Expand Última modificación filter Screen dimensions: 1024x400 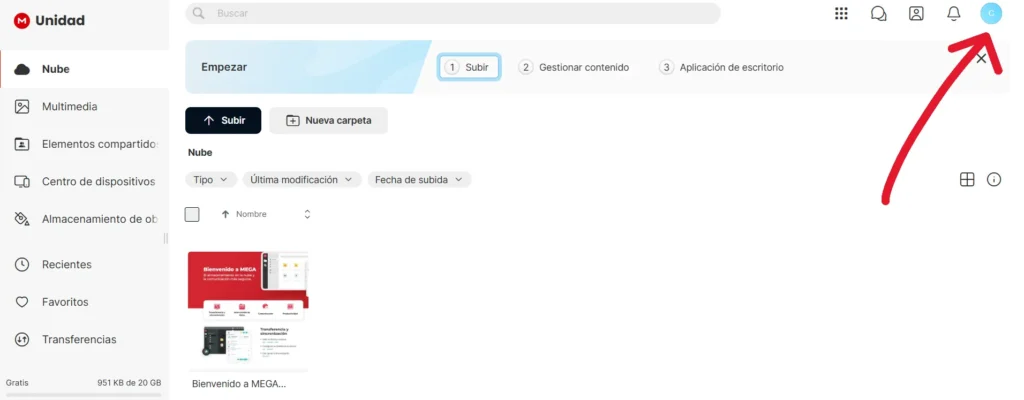[x=302, y=179]
